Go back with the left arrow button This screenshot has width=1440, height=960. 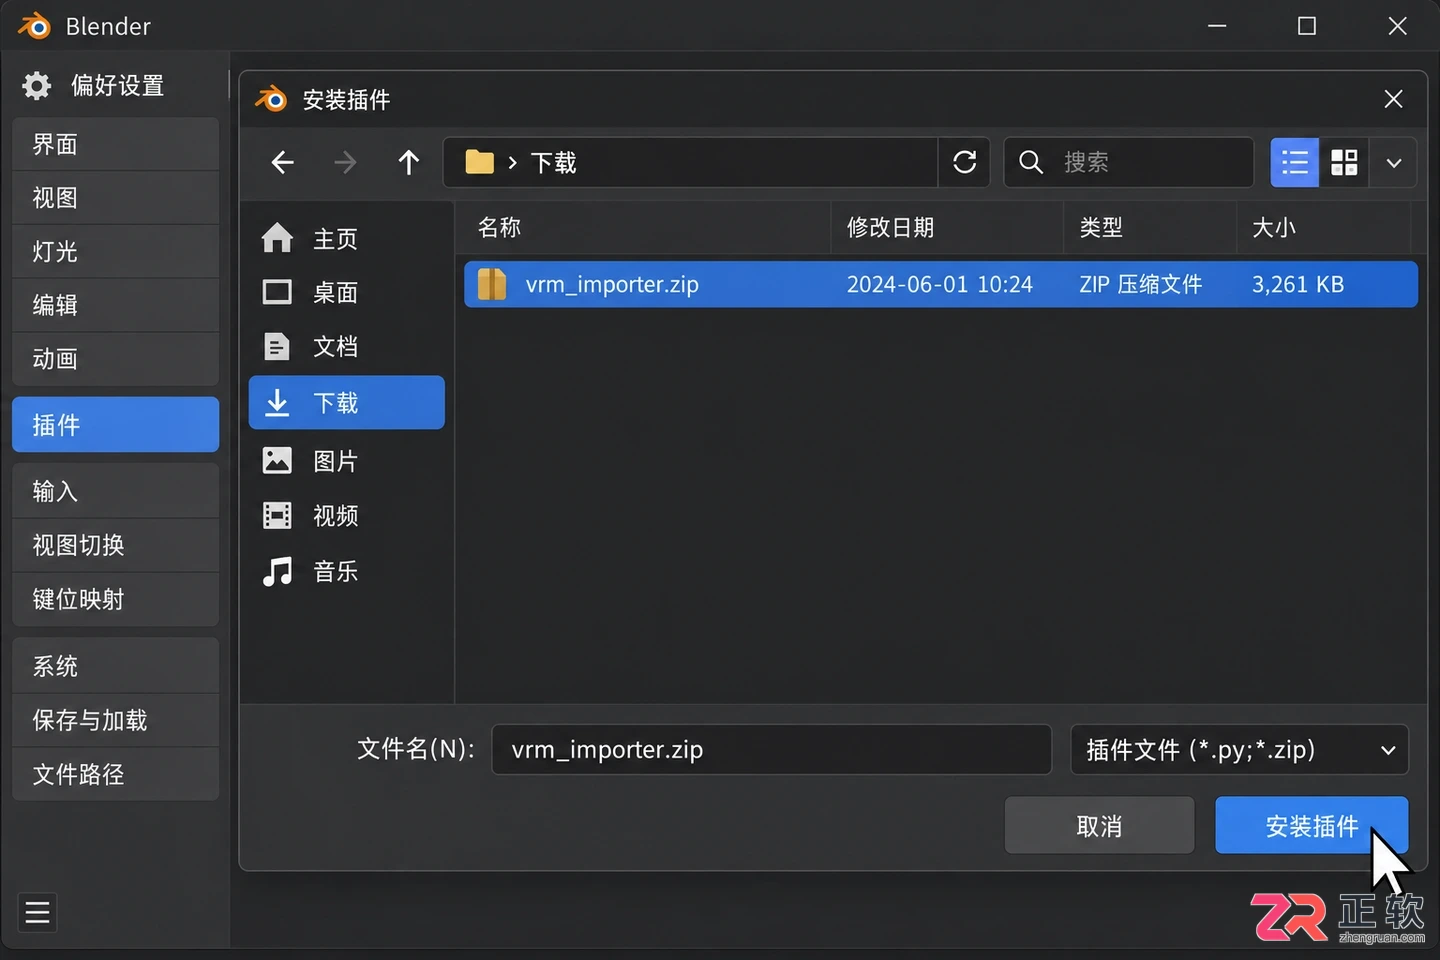point(283,162)
